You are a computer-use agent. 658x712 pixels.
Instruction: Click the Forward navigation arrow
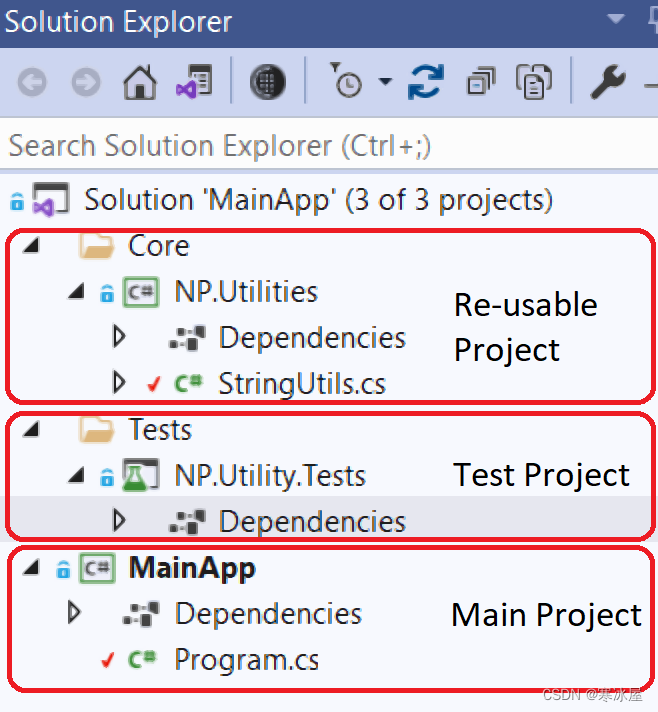point(86,83)
